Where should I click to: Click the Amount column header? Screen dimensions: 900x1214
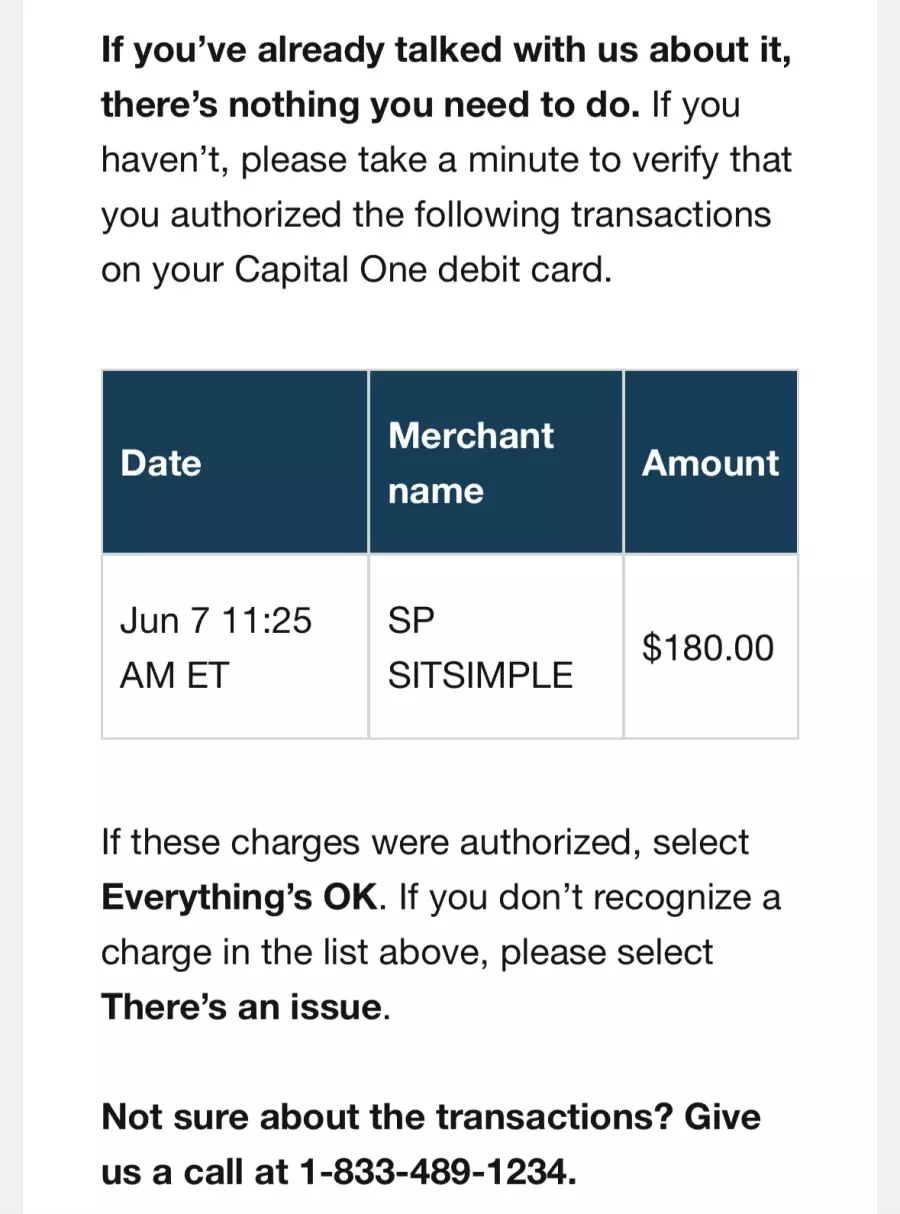pos(711,462)
